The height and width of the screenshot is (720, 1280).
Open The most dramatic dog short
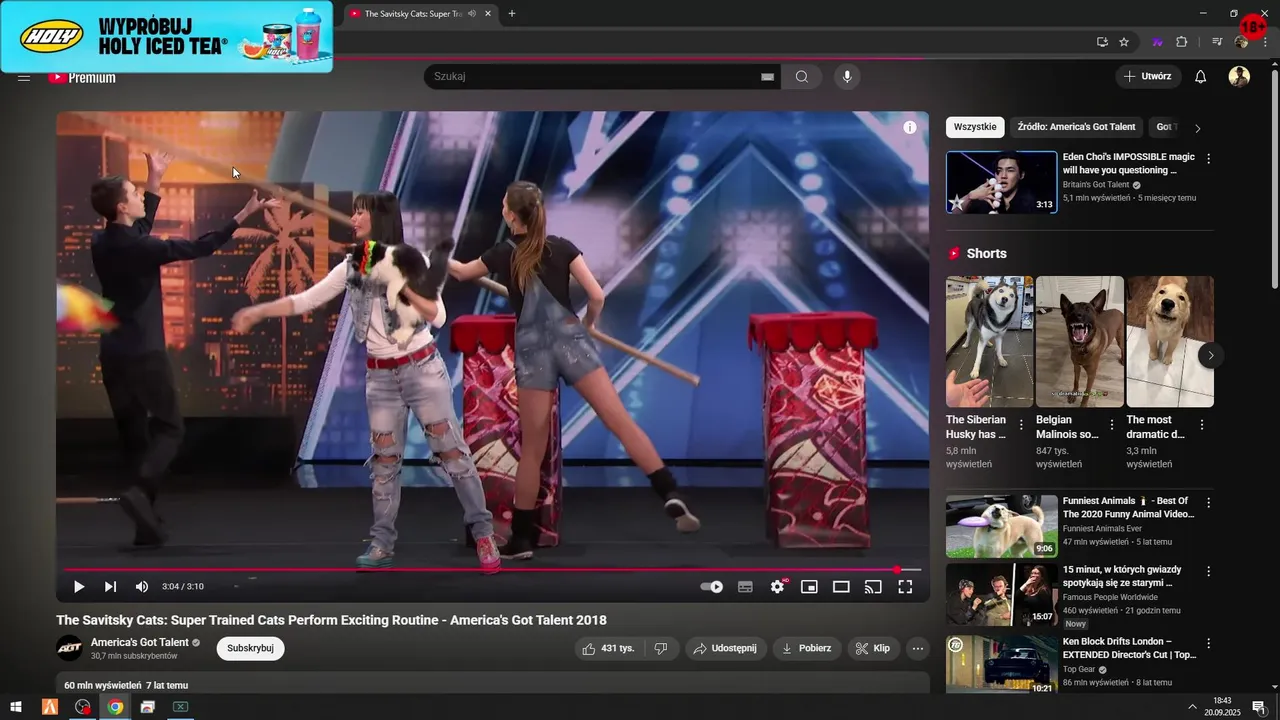click(1170, 342)
